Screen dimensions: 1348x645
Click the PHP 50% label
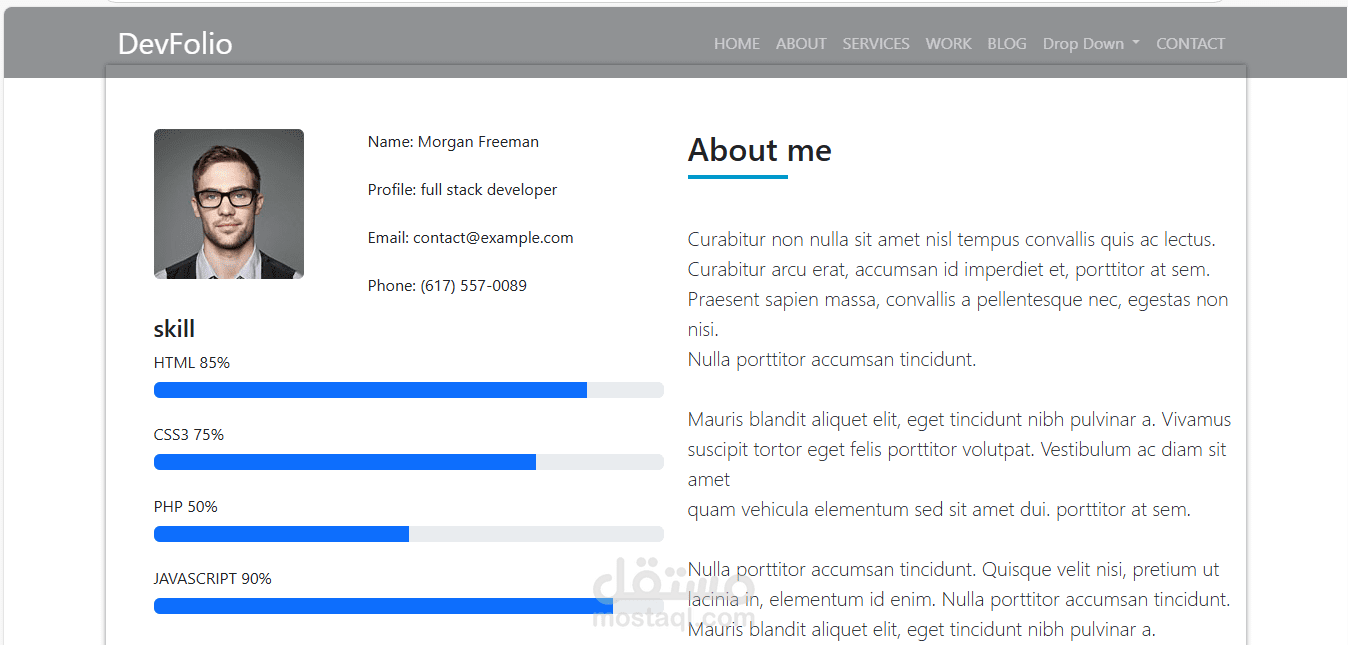[186, 507]
